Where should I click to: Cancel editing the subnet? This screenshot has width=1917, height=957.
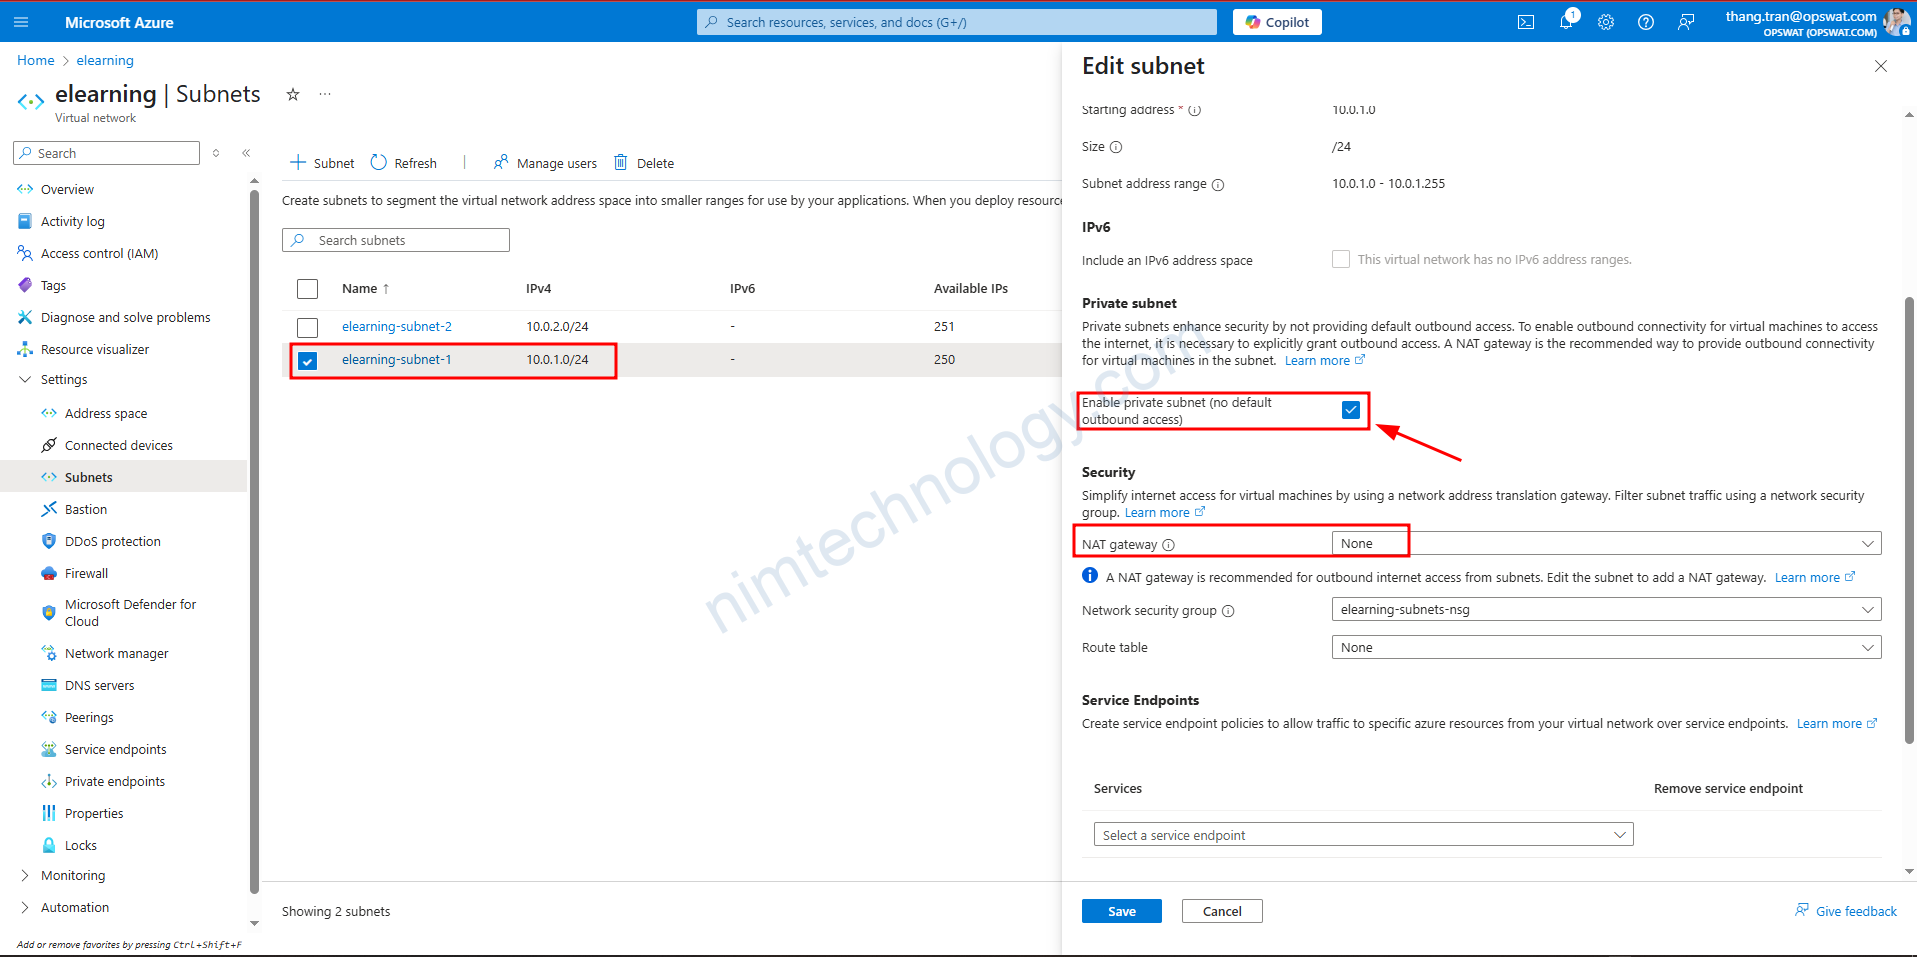(1222, 911)
